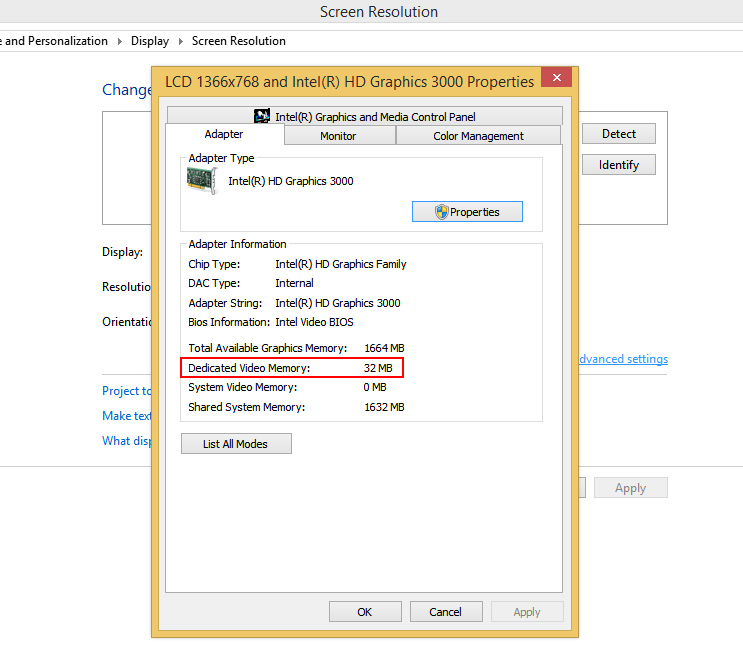Open the Advanced settings link
Image resolution: width=743 pixels, height=648 pixels.
pyautogui.click(x=624, y=359)
